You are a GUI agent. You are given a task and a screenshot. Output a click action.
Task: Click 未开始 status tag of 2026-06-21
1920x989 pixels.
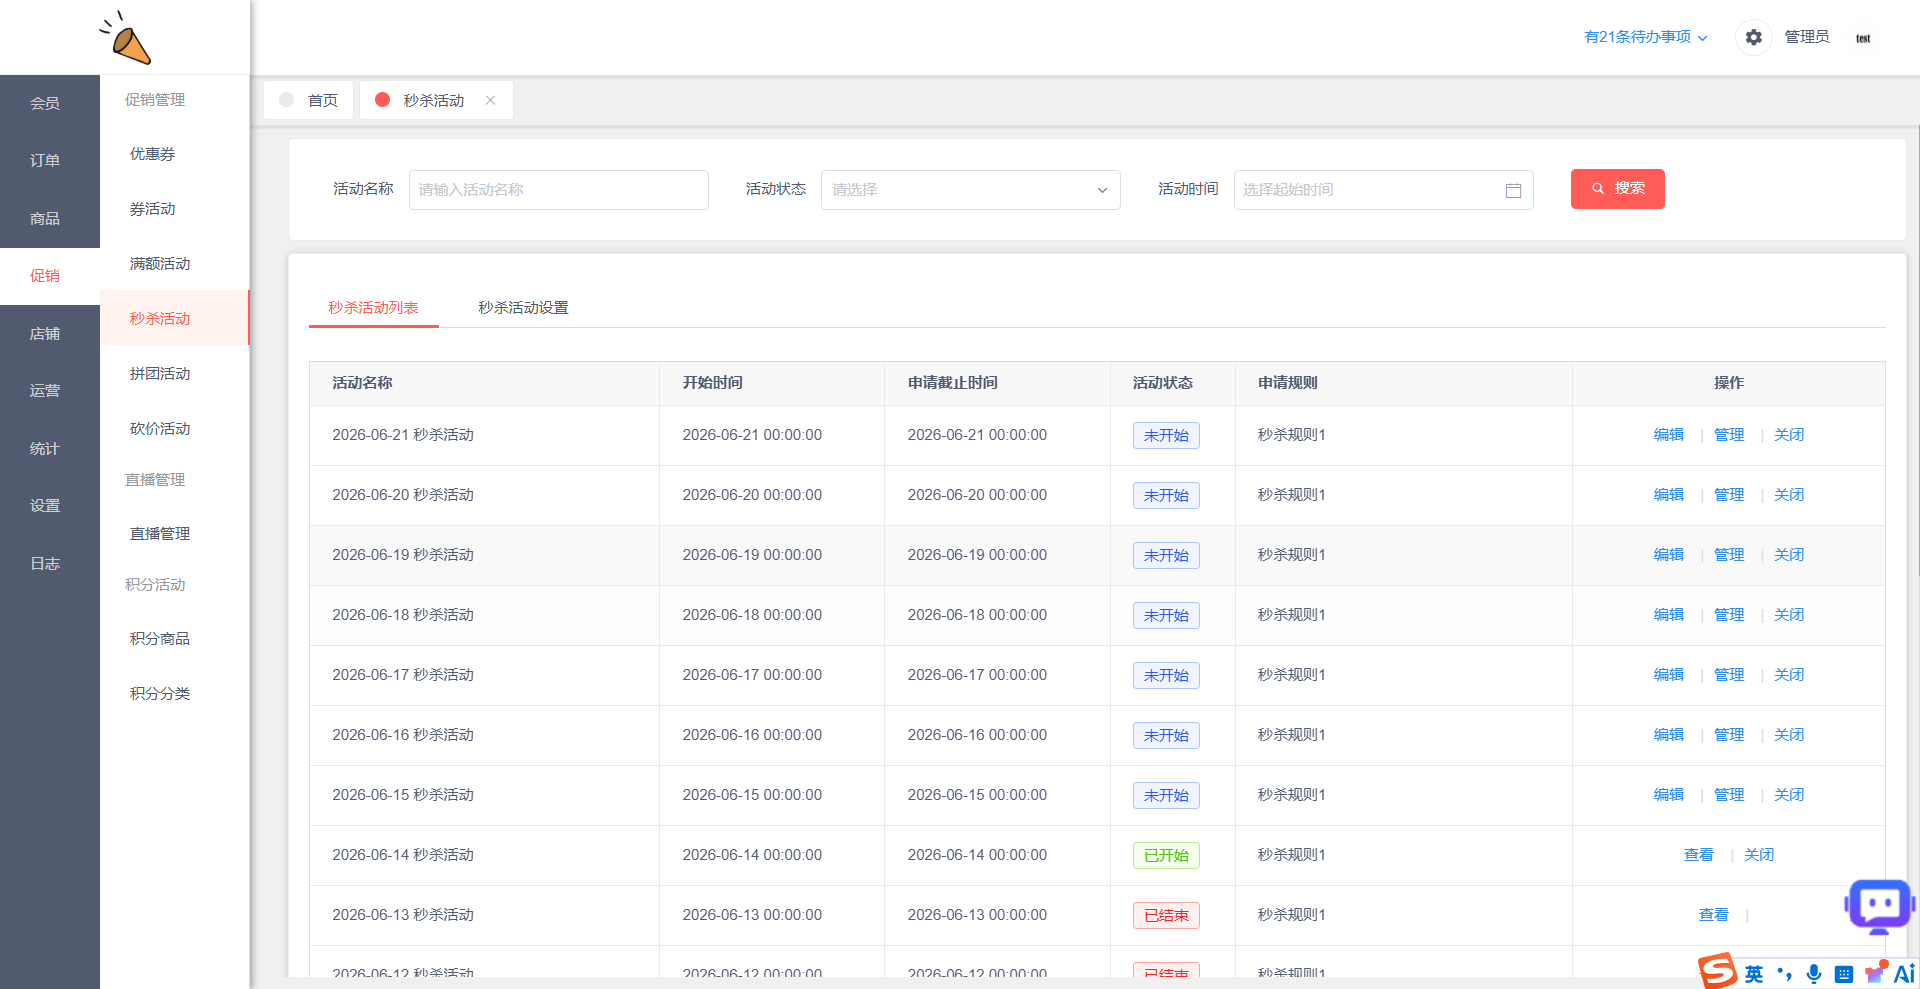[1166, 436]
